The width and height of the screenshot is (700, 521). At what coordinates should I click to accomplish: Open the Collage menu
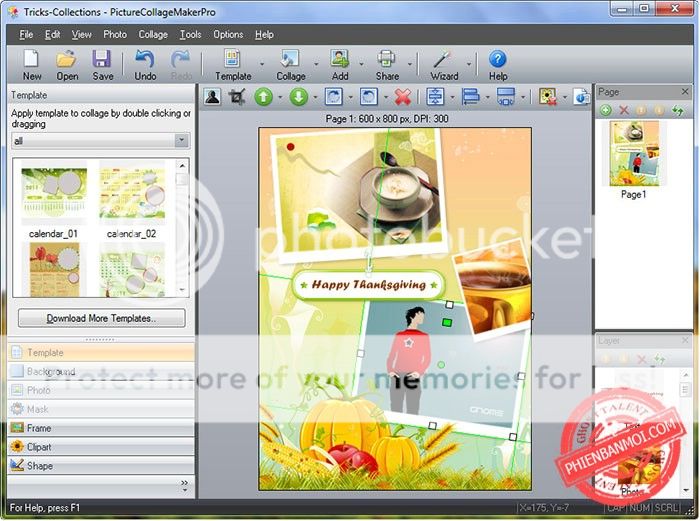click(x=153, y=34)
